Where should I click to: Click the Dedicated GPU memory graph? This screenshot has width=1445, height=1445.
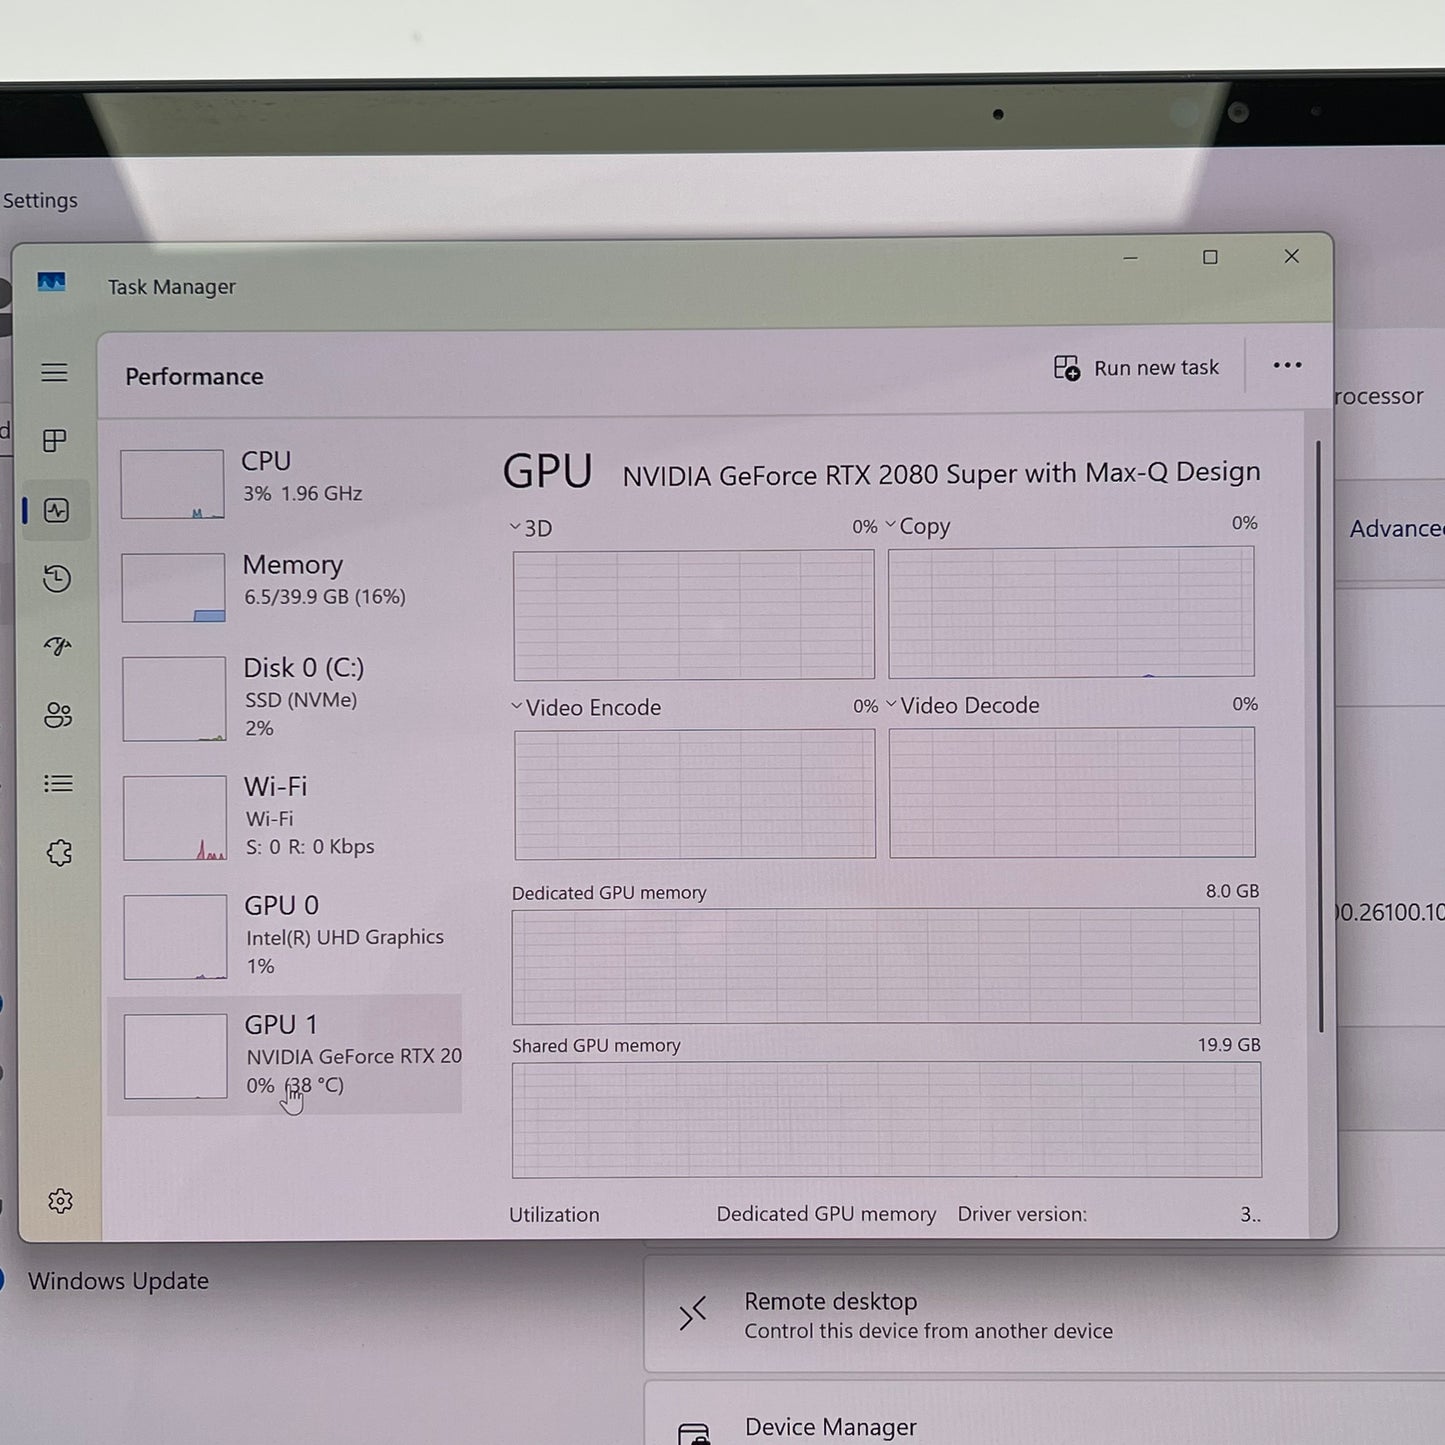(886, 966)
